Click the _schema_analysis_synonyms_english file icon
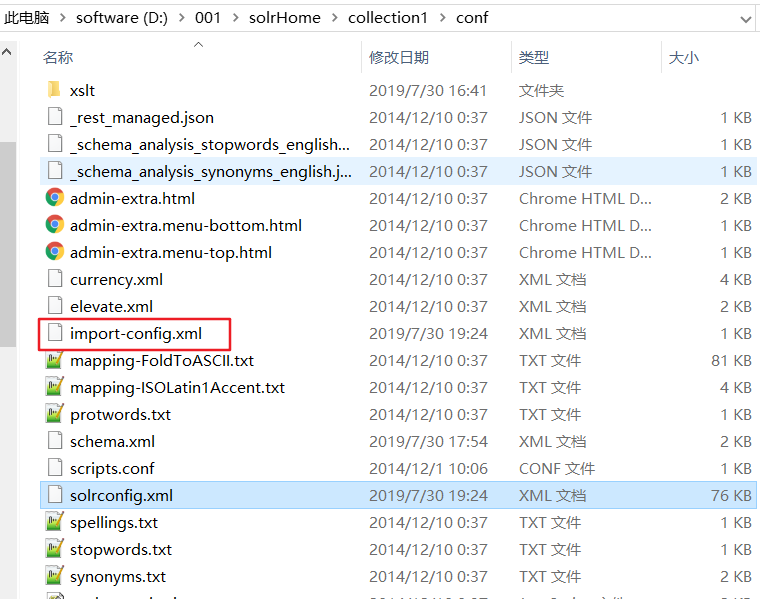 55,171
